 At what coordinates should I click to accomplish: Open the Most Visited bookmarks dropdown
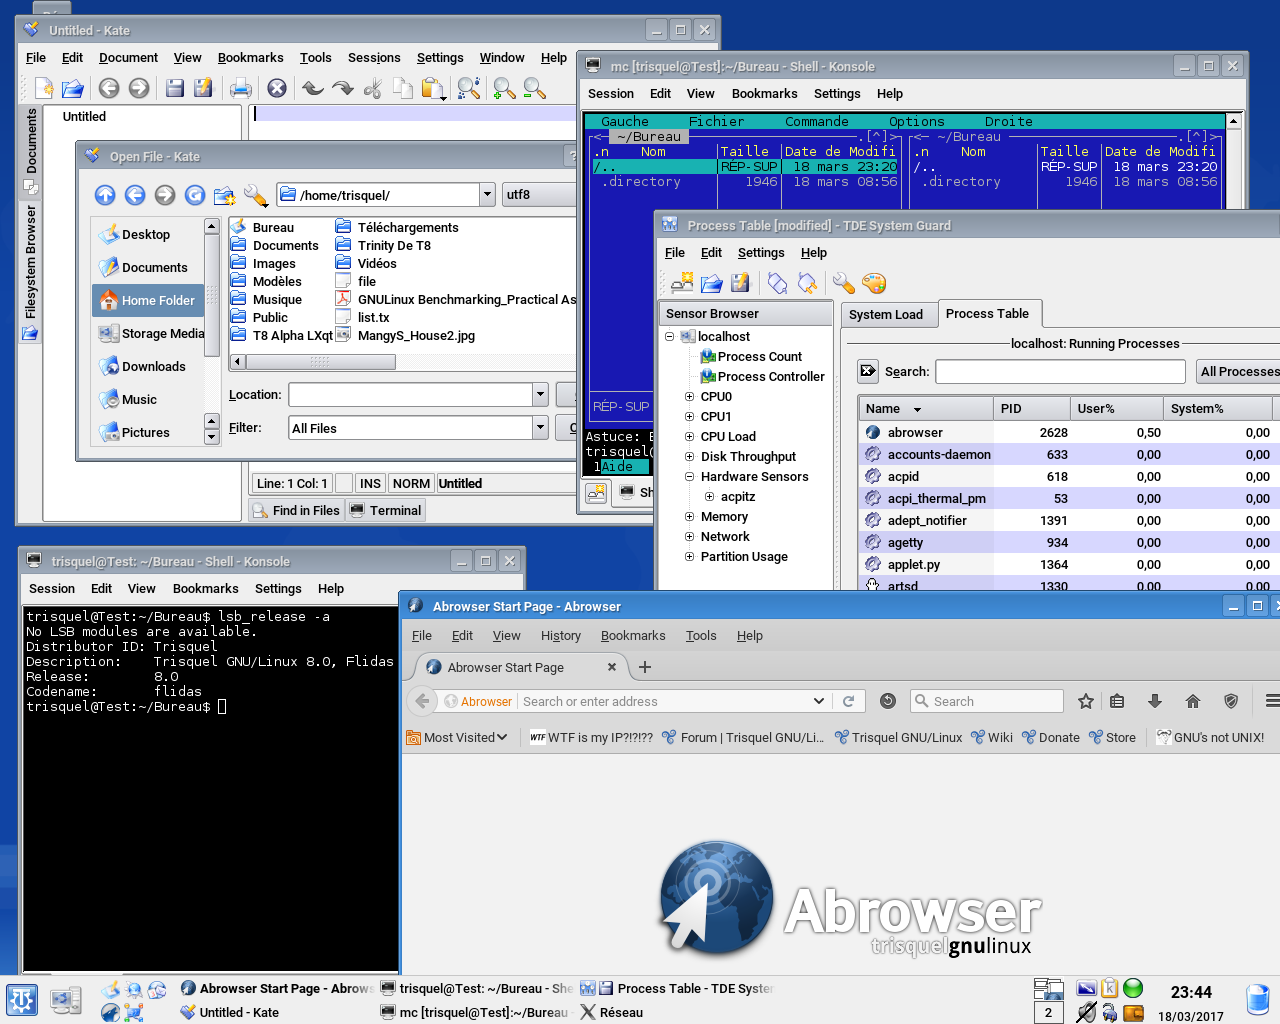[457, 737]
